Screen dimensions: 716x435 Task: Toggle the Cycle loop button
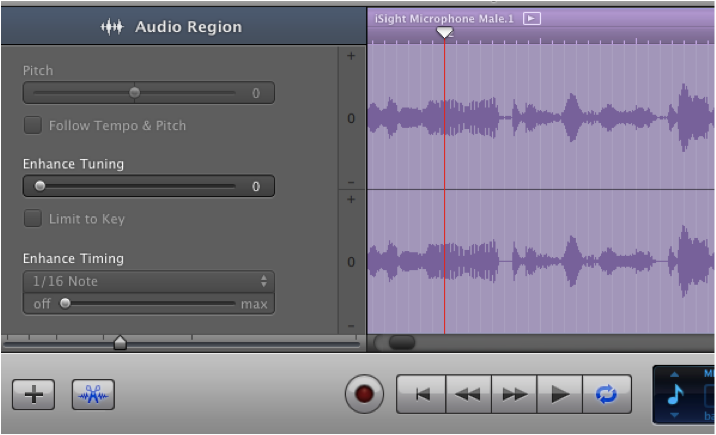[x=607, y=394]
